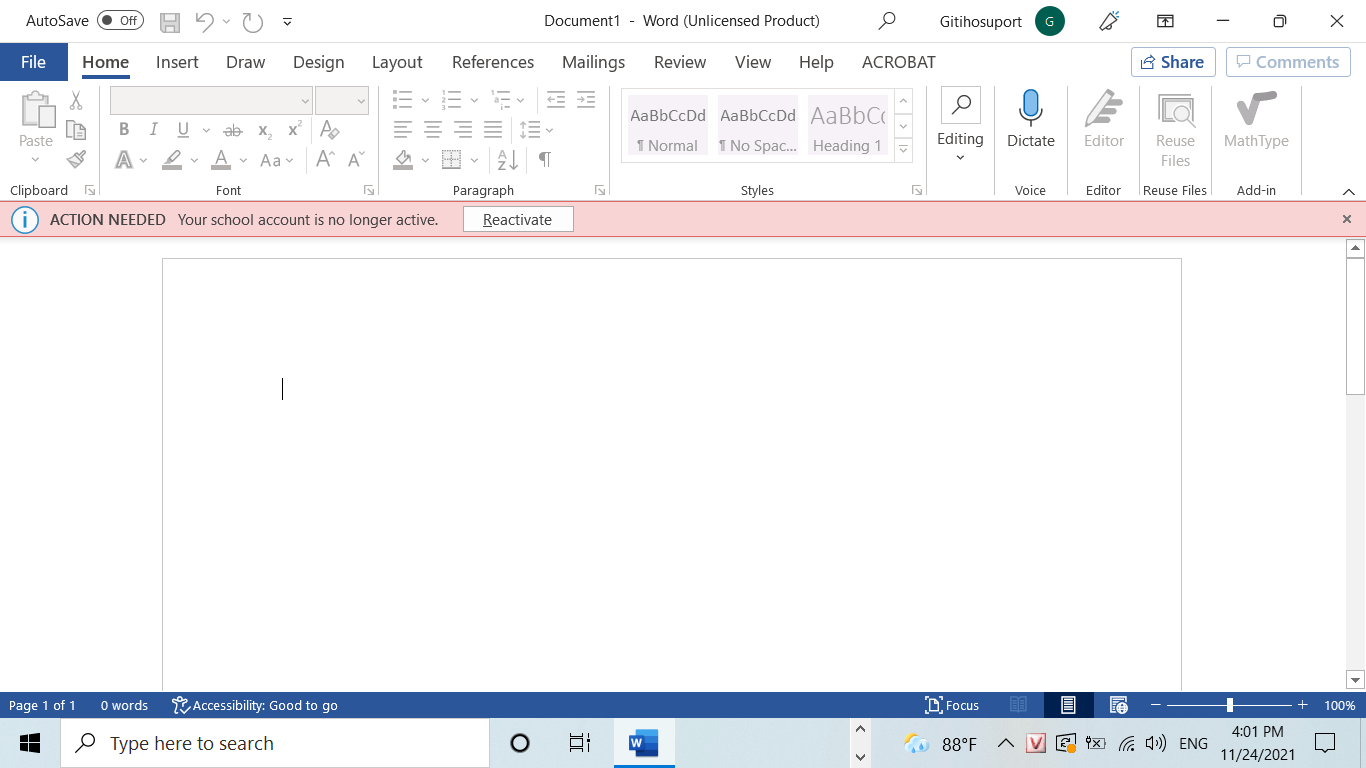Expand underline style dropdown arrow
The height and width of the screenshot is (768, 1366).
coord(206,130)
